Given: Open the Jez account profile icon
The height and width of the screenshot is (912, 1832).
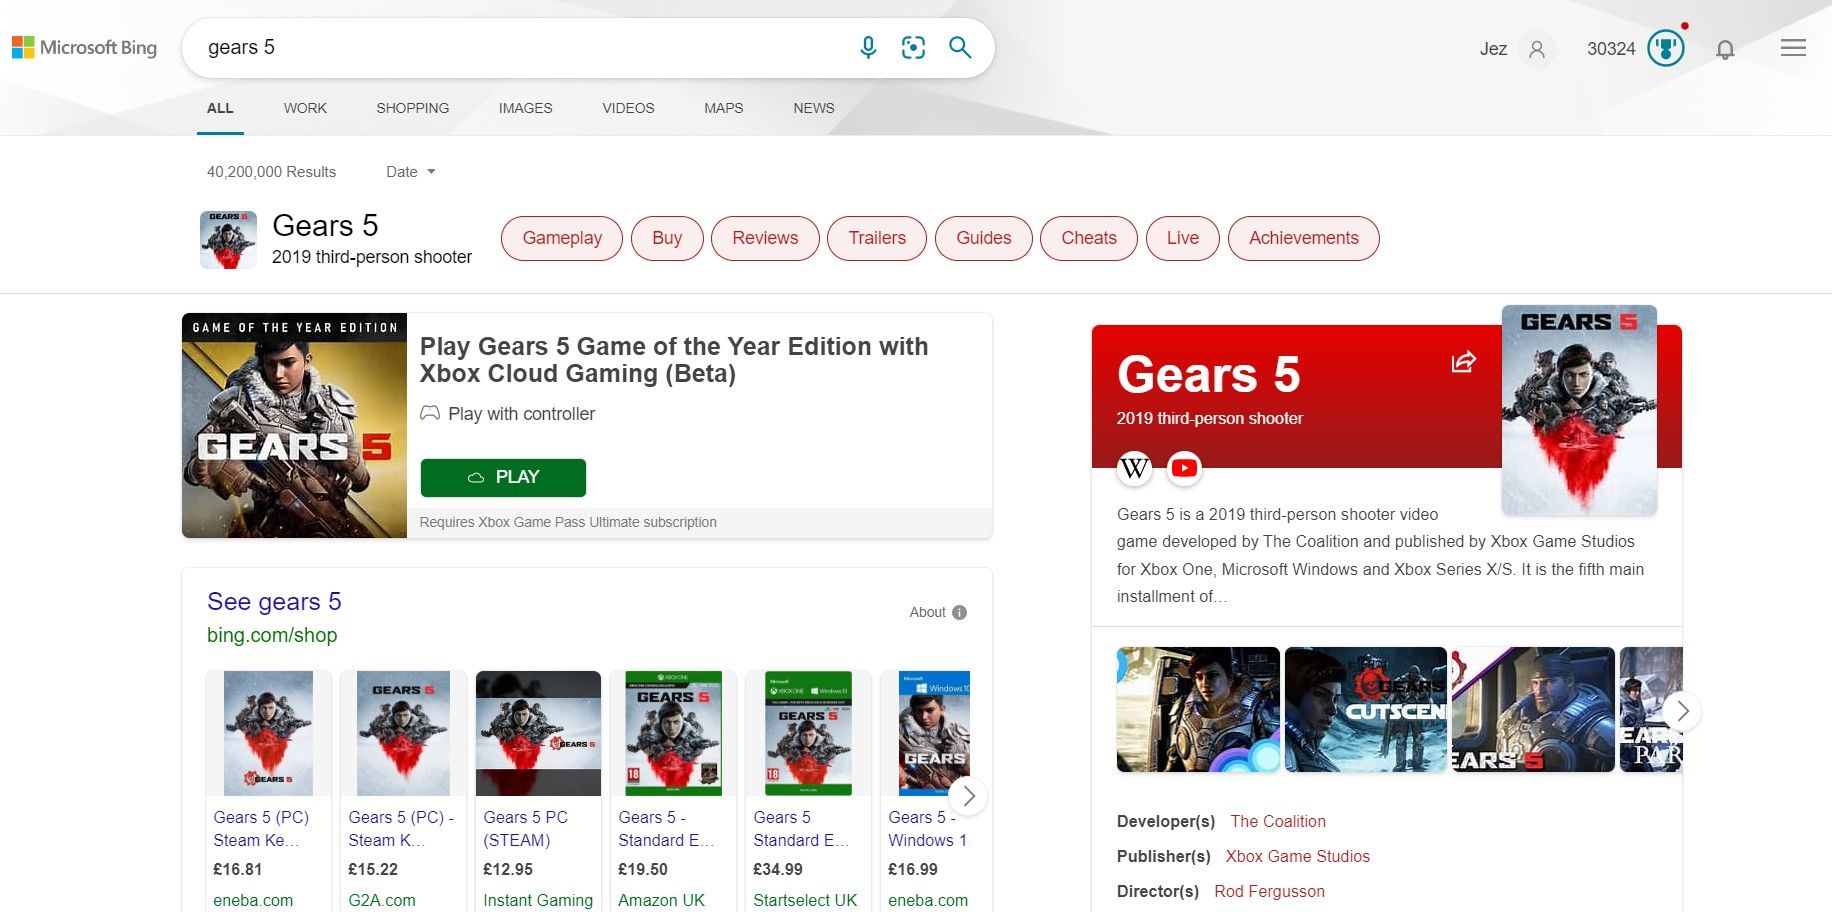Looking at the screenshot, I should point(1537,48).
